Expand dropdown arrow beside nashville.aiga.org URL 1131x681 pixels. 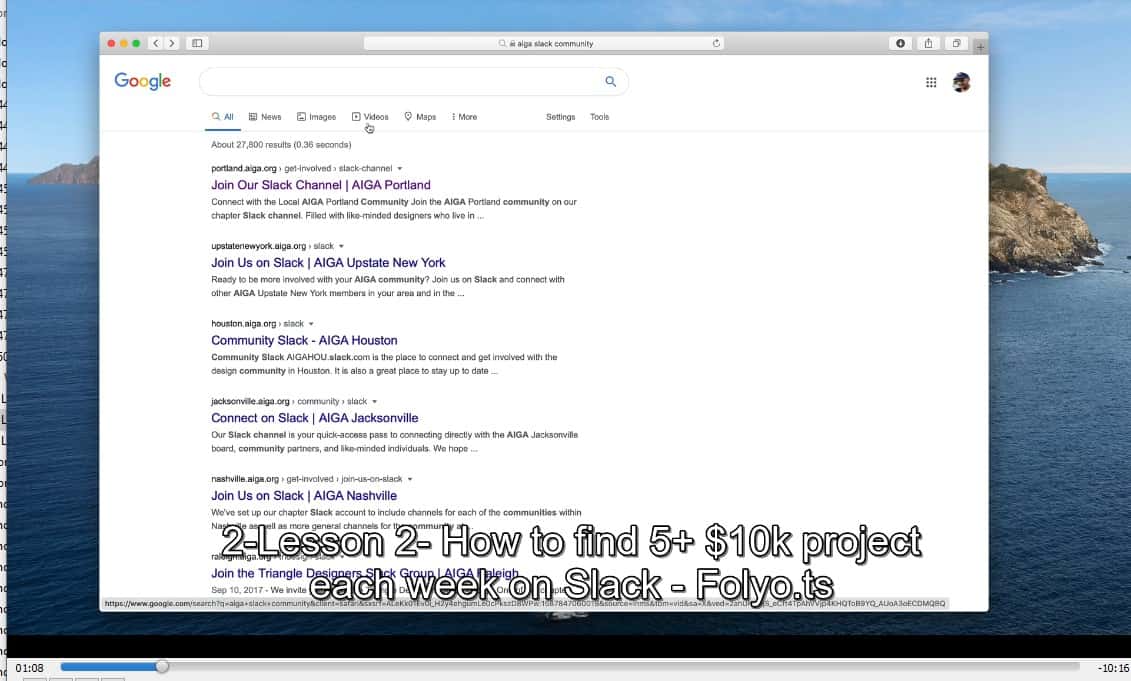(x=410, y=479)
